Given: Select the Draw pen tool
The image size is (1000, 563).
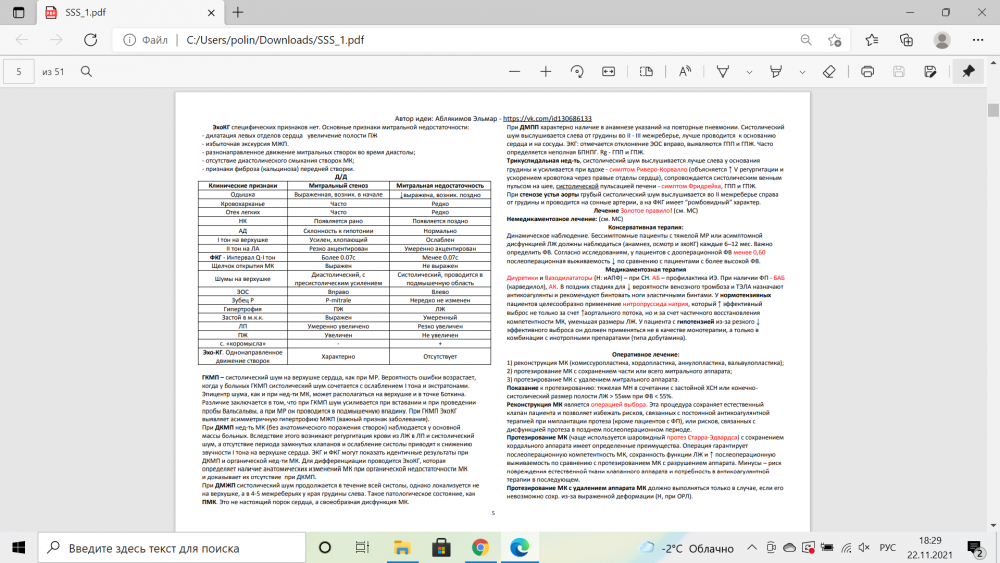Looking at the screenshot, I should 721,72.
